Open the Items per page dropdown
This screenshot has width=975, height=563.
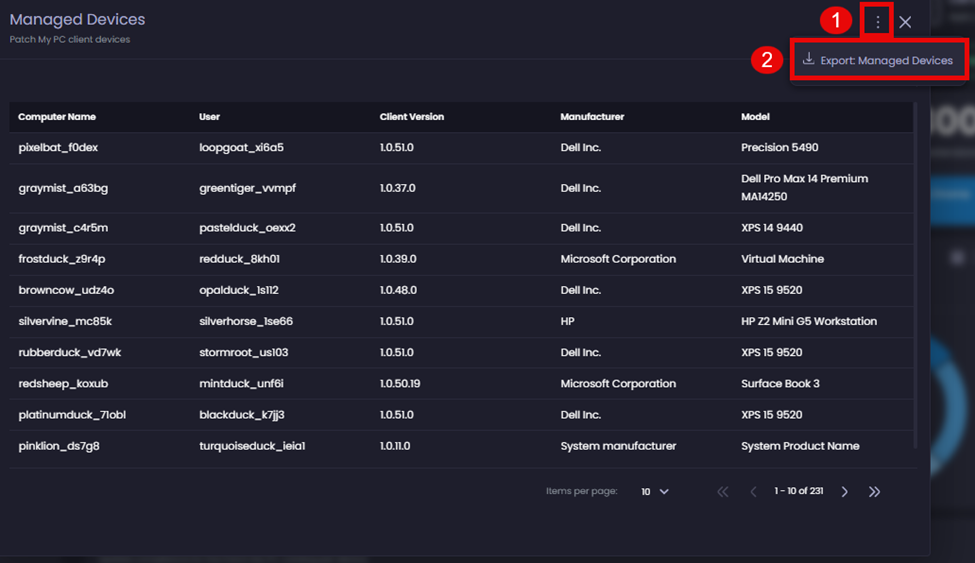click(x=655, y=491)
